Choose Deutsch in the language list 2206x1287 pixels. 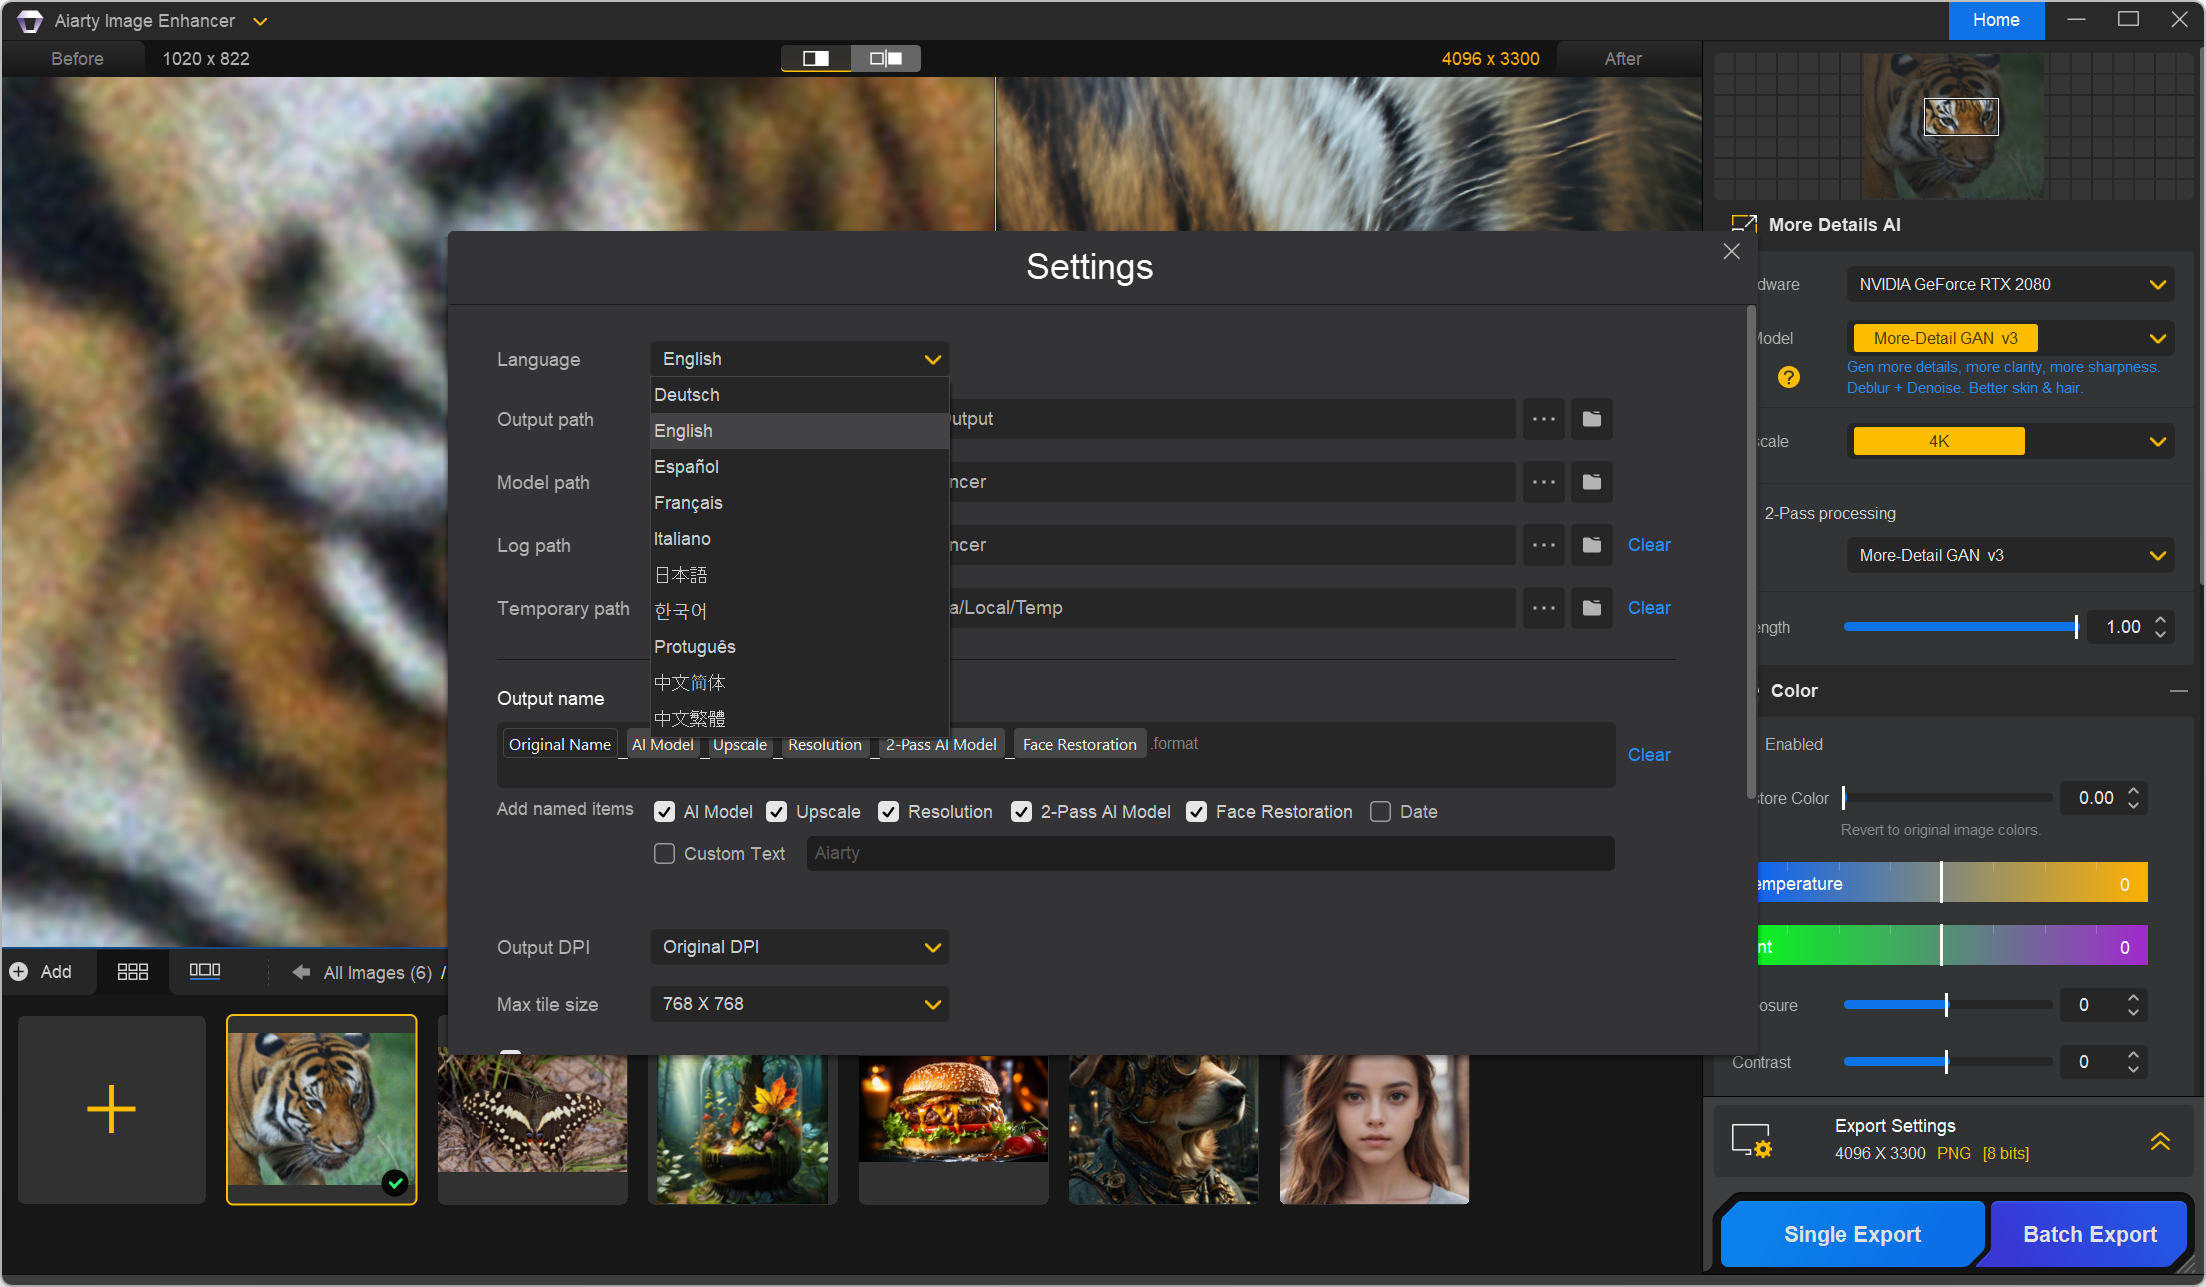click(x=687, y=395)
